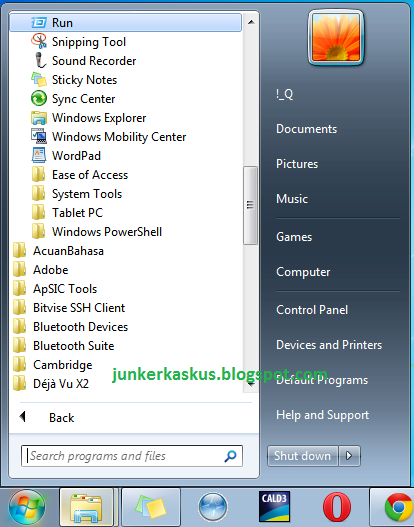
Task: Click the search magnifier icon
Action: [x=231, y=456]
